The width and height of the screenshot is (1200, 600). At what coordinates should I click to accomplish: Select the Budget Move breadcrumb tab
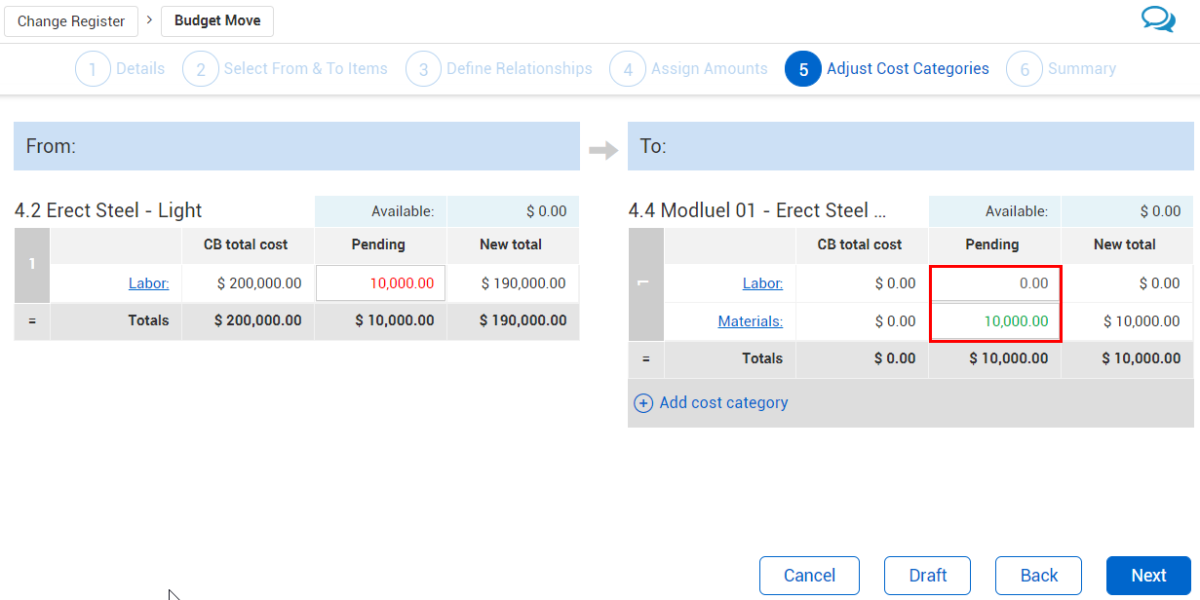coord(217,21)
